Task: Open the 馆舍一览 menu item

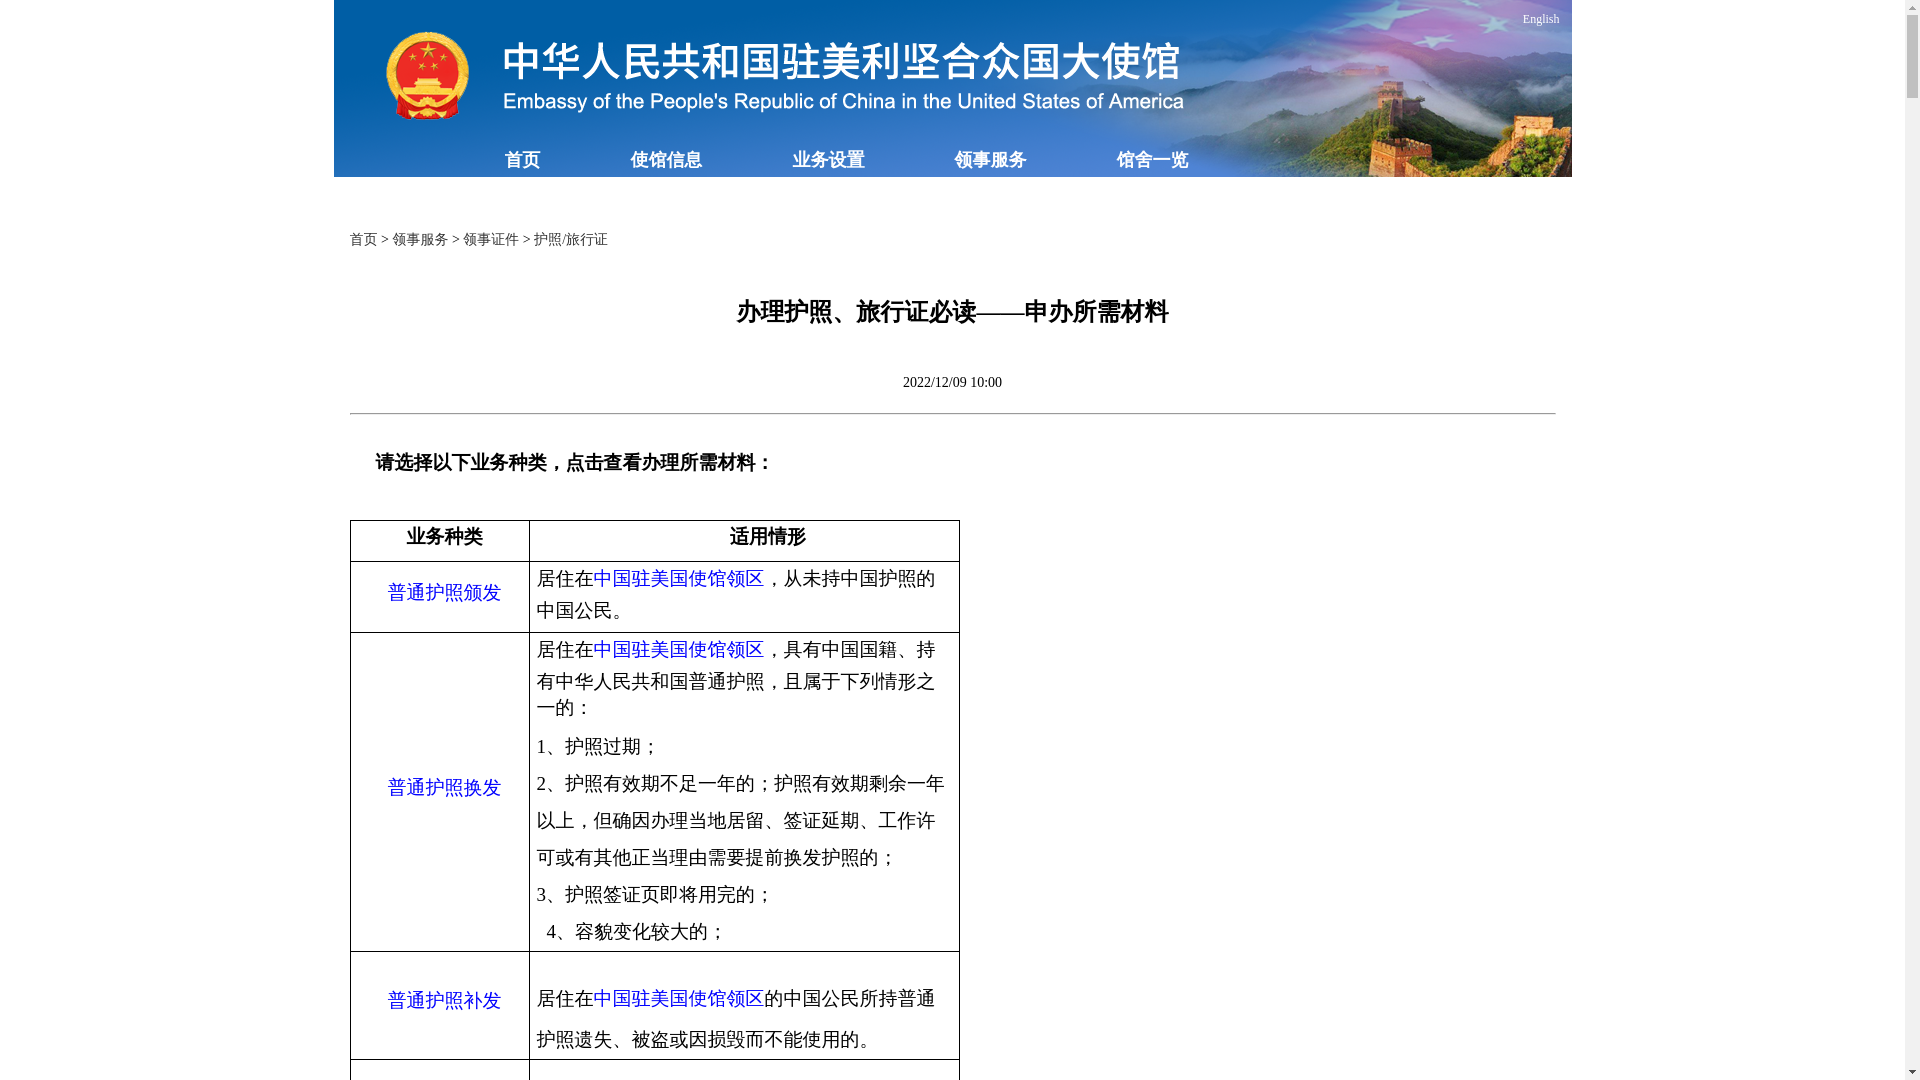Action: point(1152,160)
